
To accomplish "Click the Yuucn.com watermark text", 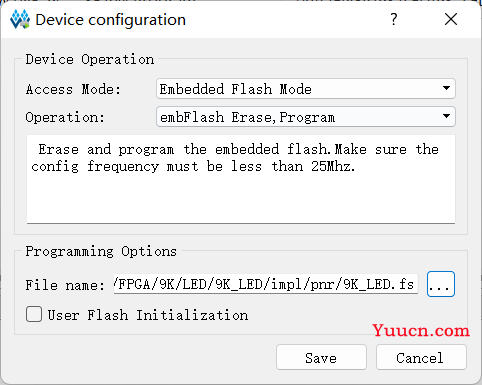I will pyautogui.click(x=421, y=330).
